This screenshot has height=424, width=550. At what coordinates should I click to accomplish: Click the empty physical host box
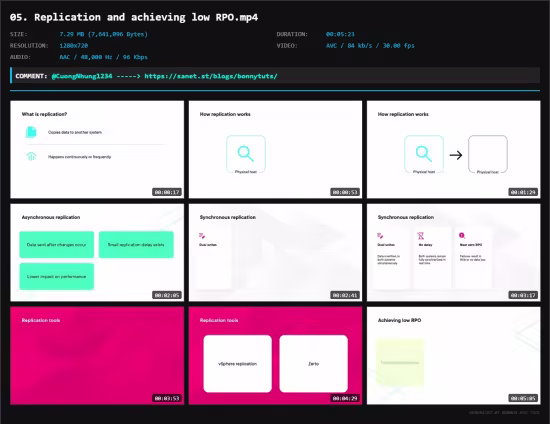click(x=488, y=154)
